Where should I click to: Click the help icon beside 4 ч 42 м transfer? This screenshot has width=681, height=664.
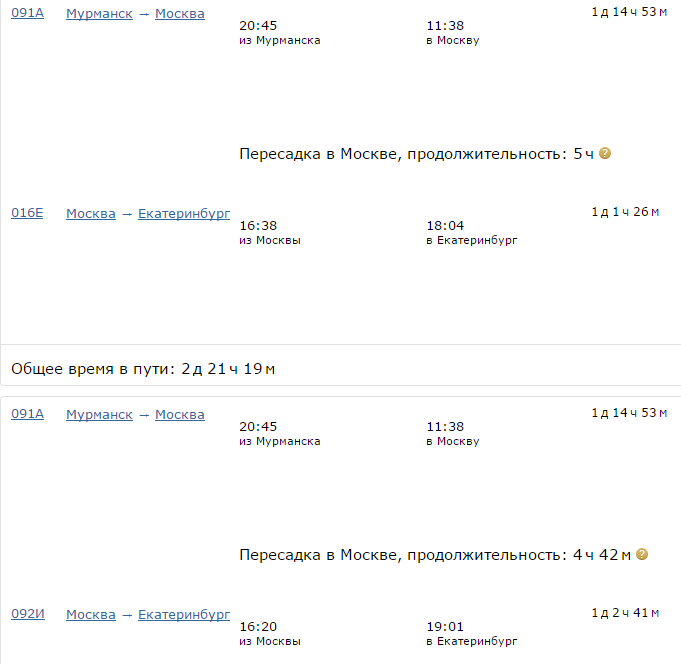coord(642,554)
